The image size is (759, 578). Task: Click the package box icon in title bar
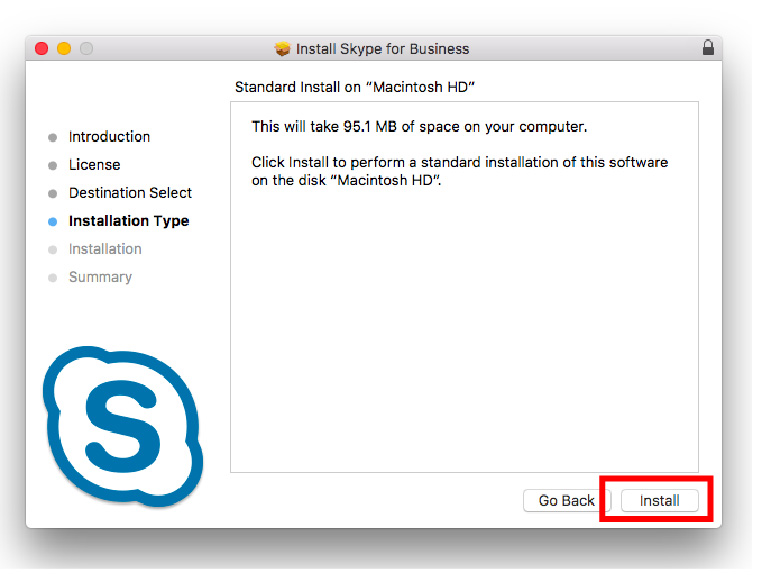coord(282,49)
